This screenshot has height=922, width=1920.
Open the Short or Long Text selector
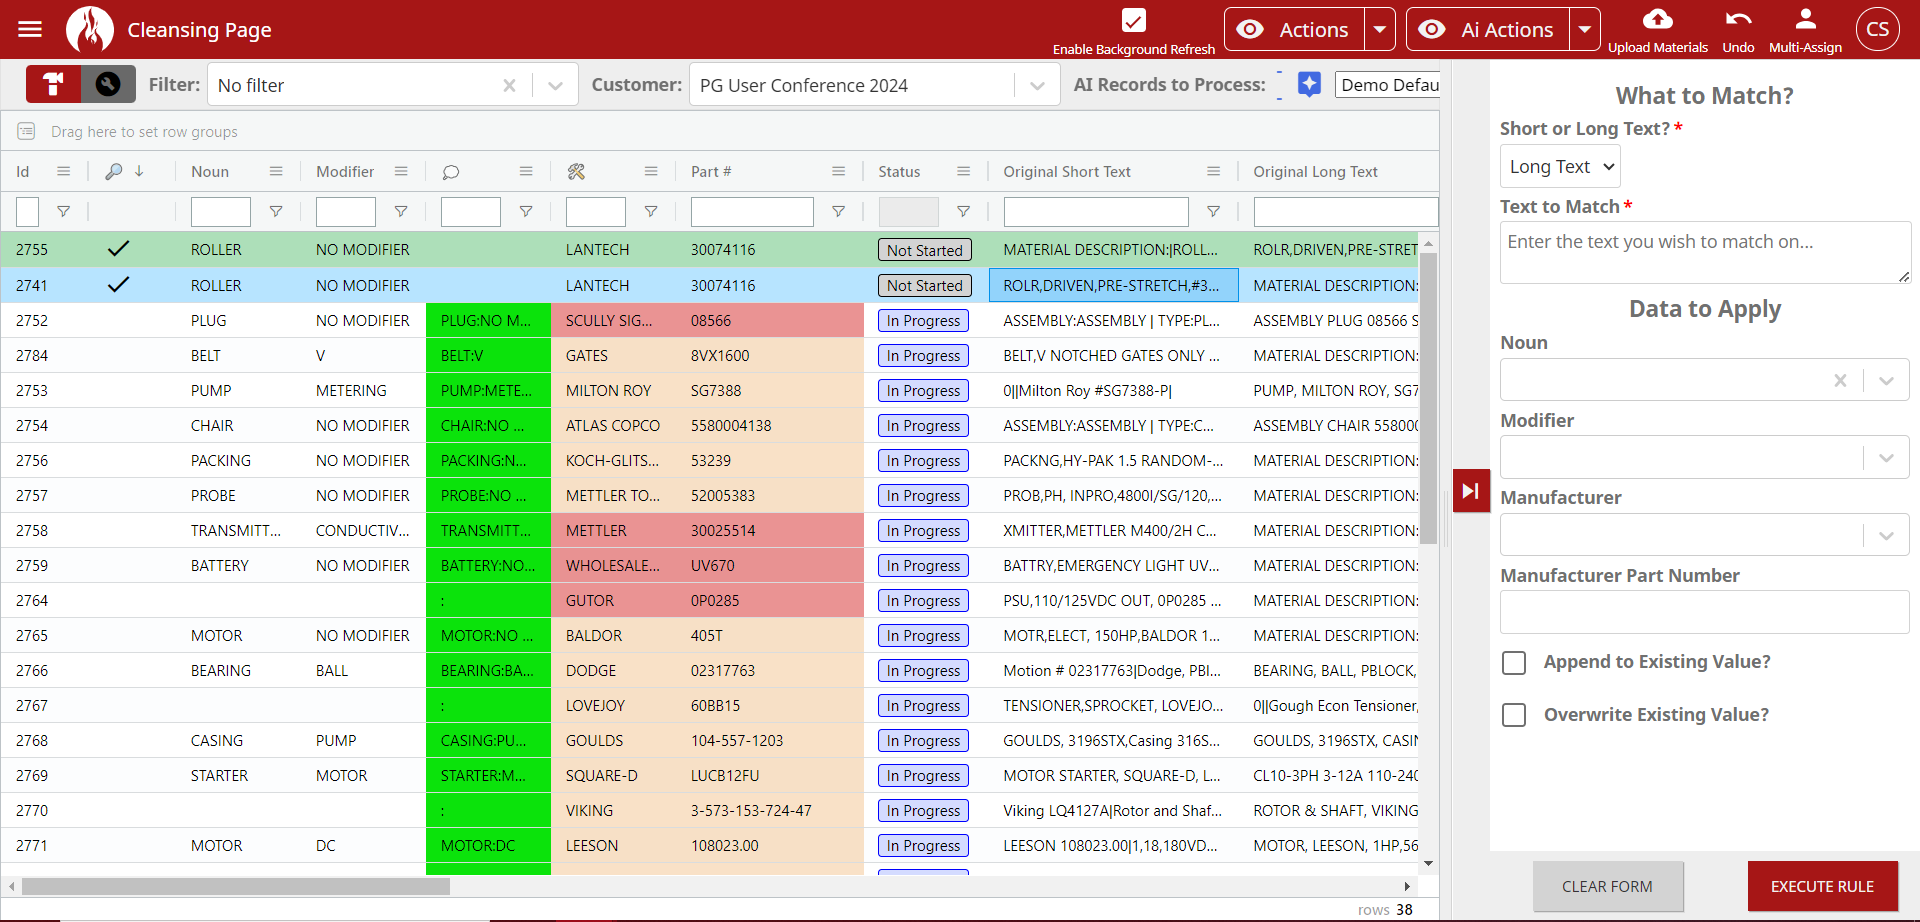coord(1559,166)
